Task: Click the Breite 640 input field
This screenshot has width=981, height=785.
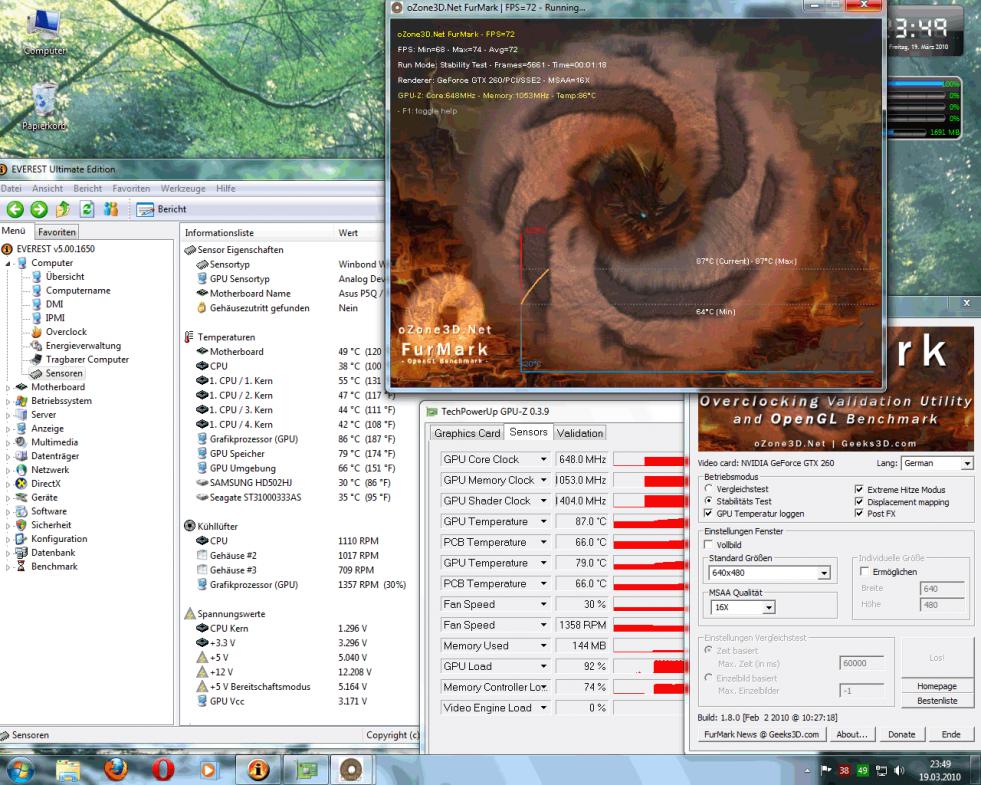Action: tap(943, 589)
